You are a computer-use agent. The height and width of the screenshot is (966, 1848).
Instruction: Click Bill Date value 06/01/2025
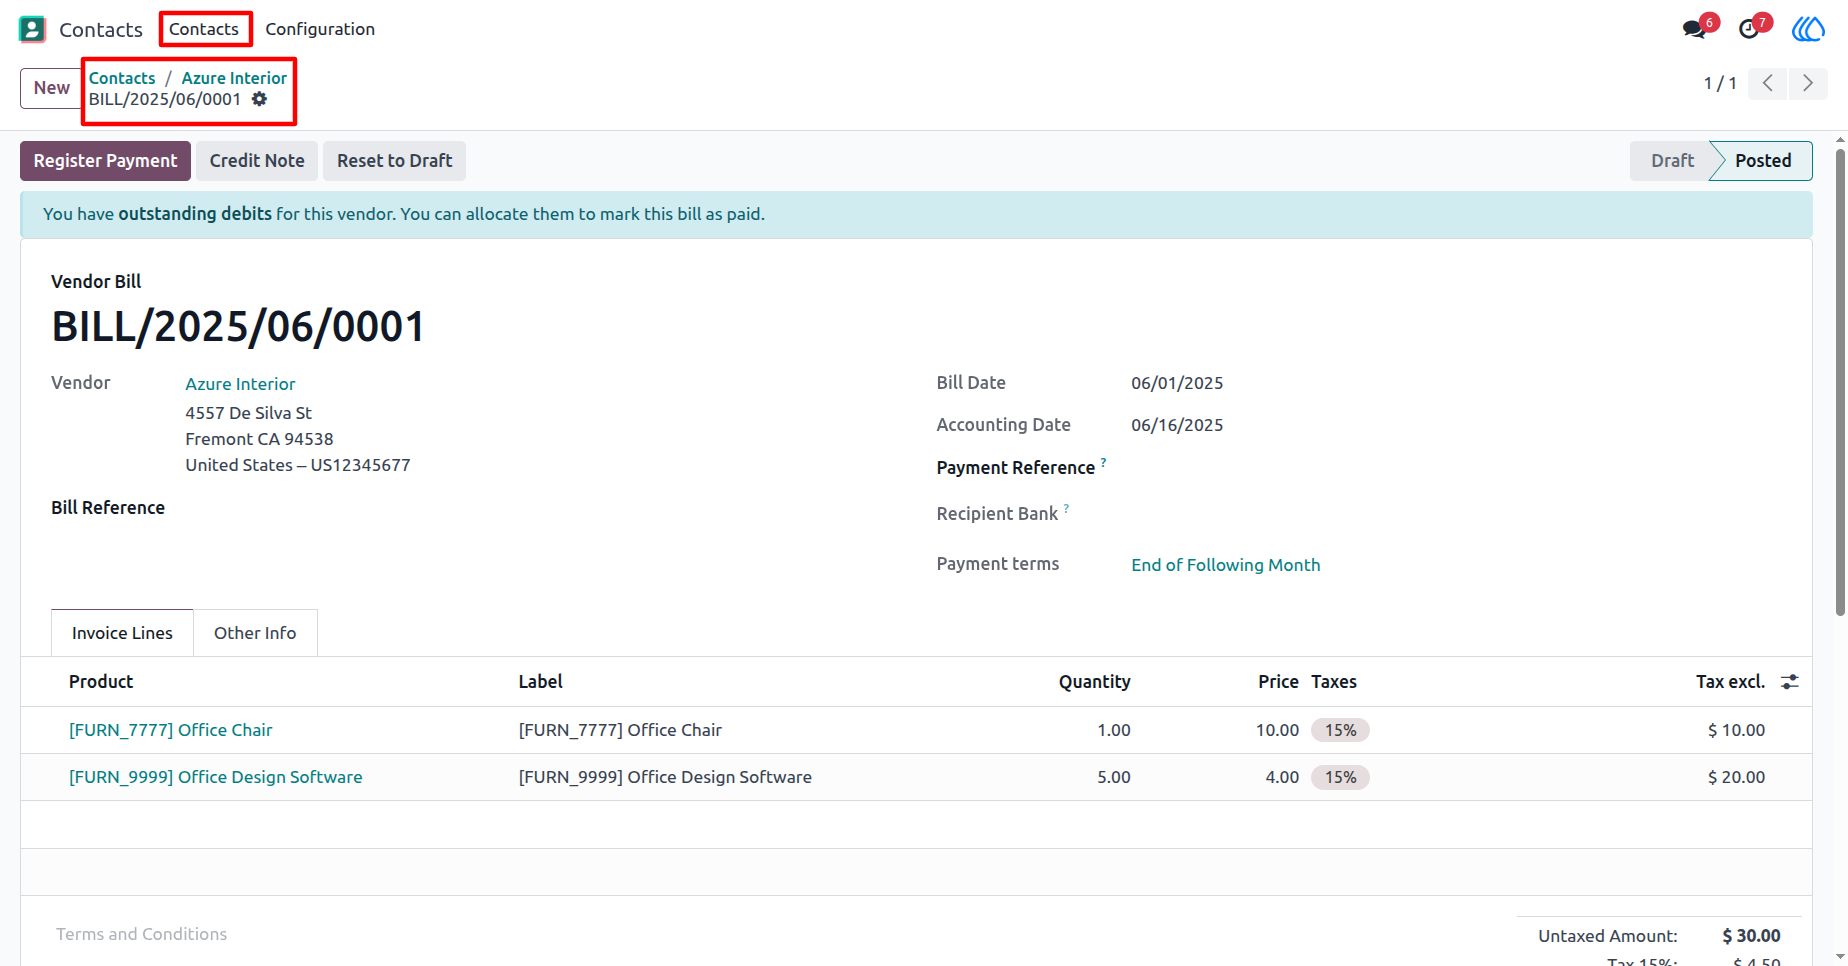coord(1177,383)
